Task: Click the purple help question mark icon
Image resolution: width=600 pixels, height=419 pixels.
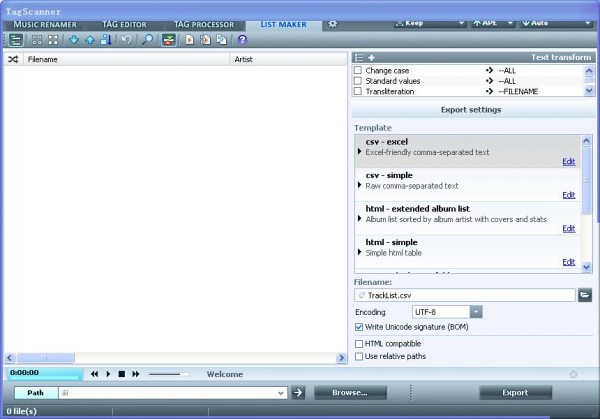Action: click(242, 40)
